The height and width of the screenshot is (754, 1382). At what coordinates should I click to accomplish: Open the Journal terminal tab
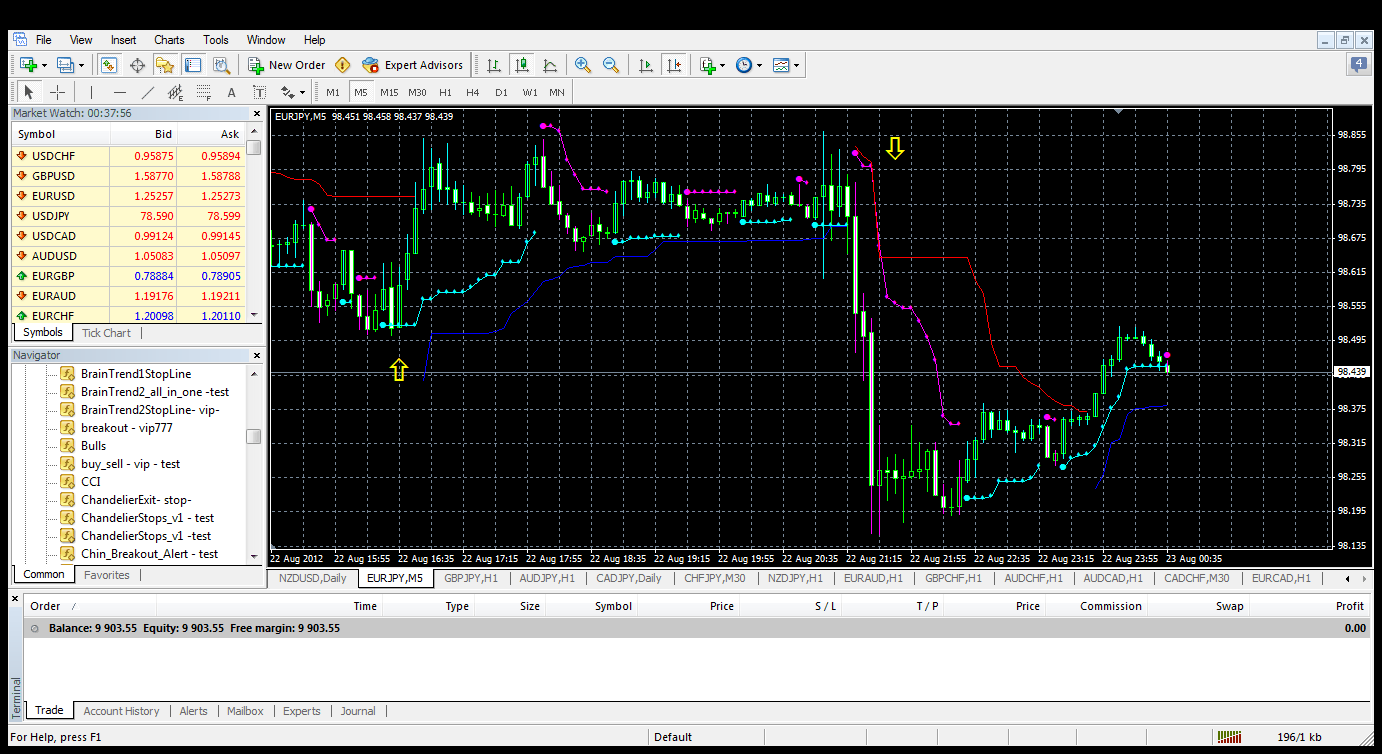(358, 711)
